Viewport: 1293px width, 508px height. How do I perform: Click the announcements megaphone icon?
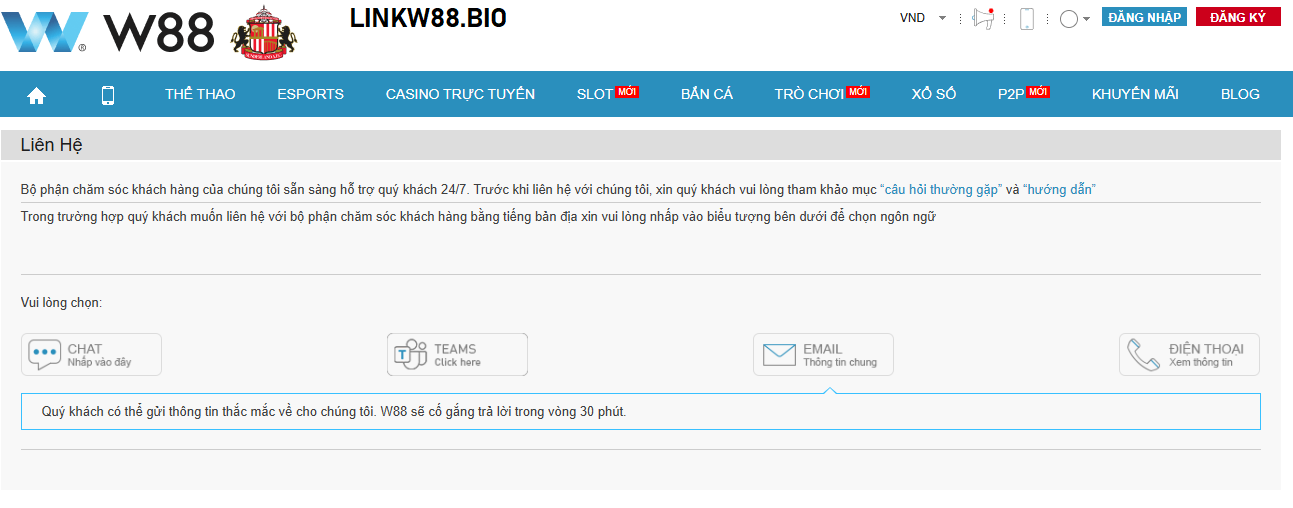pos(983,18)
